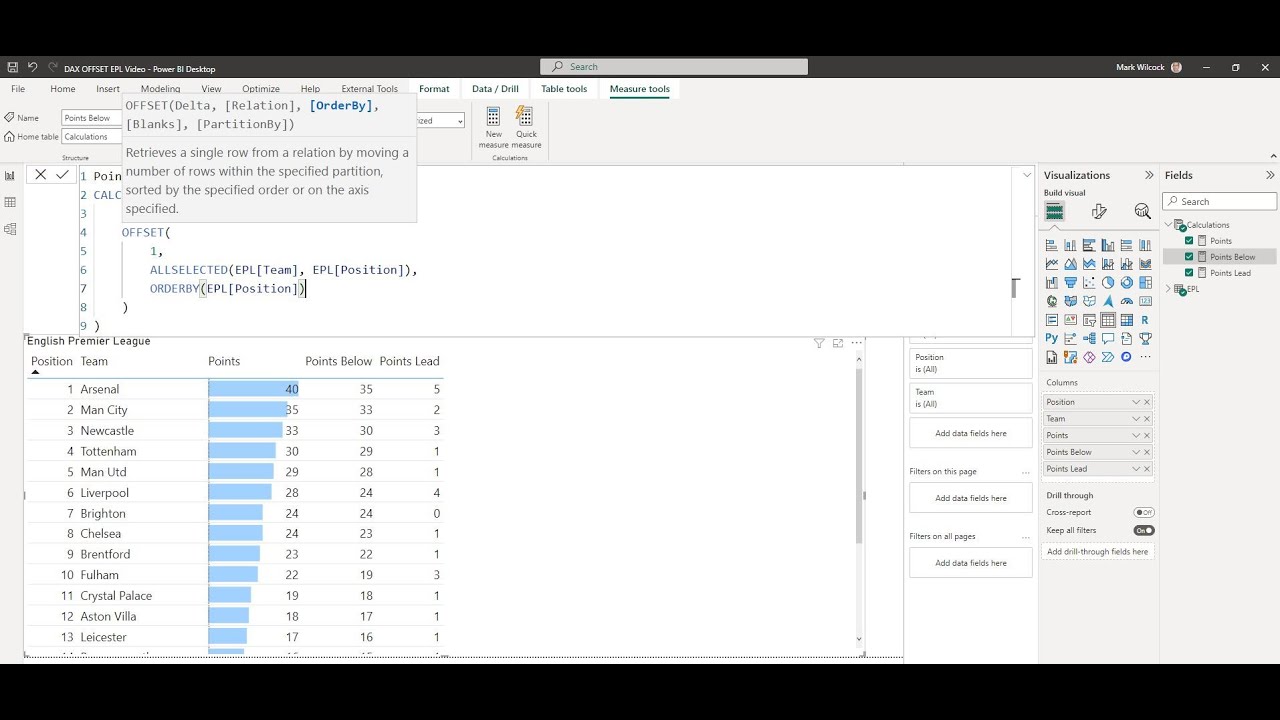The width and height of the screenshot is (1280, 720).
Task: Sort the table by the Points Lead header
Action: tap(409, 361)
